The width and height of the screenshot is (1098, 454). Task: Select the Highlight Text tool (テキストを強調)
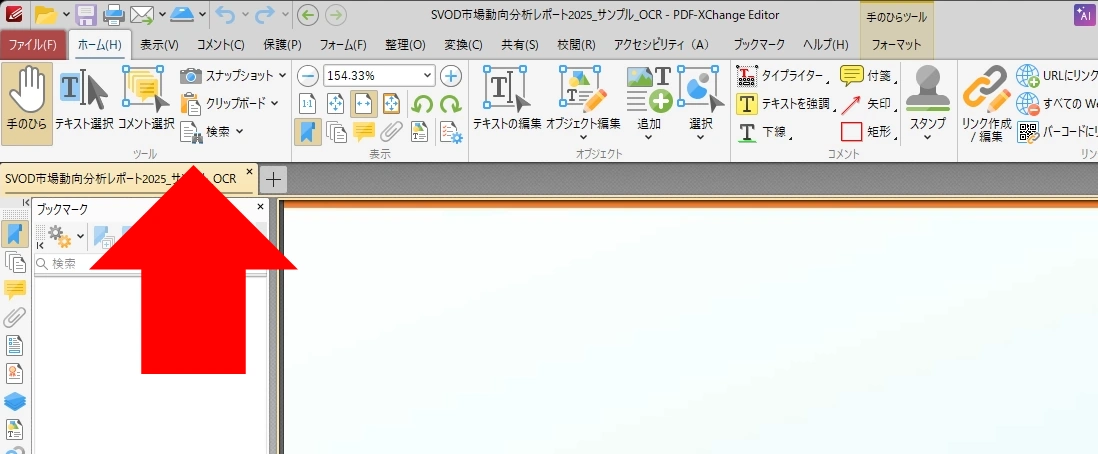[785, 104]
